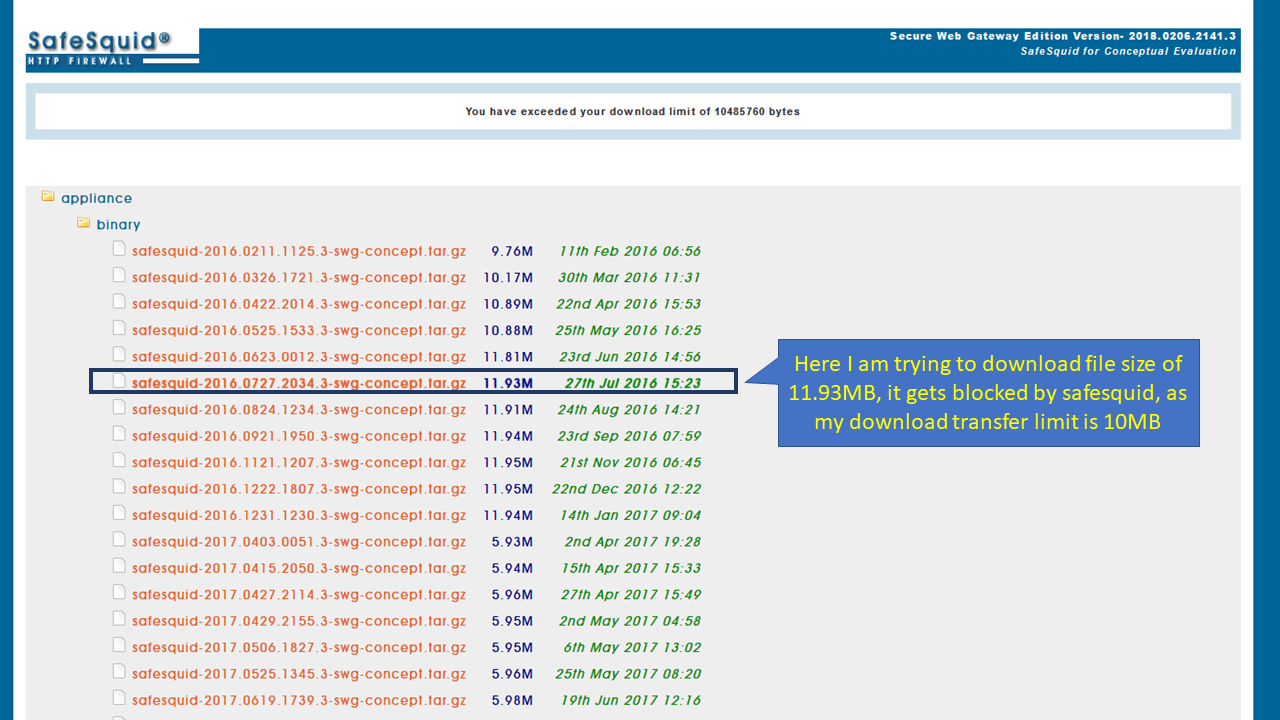Click date 30th Mar 2016 11:31
This screenshot has width=1280, height=720.
click(x=629, y=278)
